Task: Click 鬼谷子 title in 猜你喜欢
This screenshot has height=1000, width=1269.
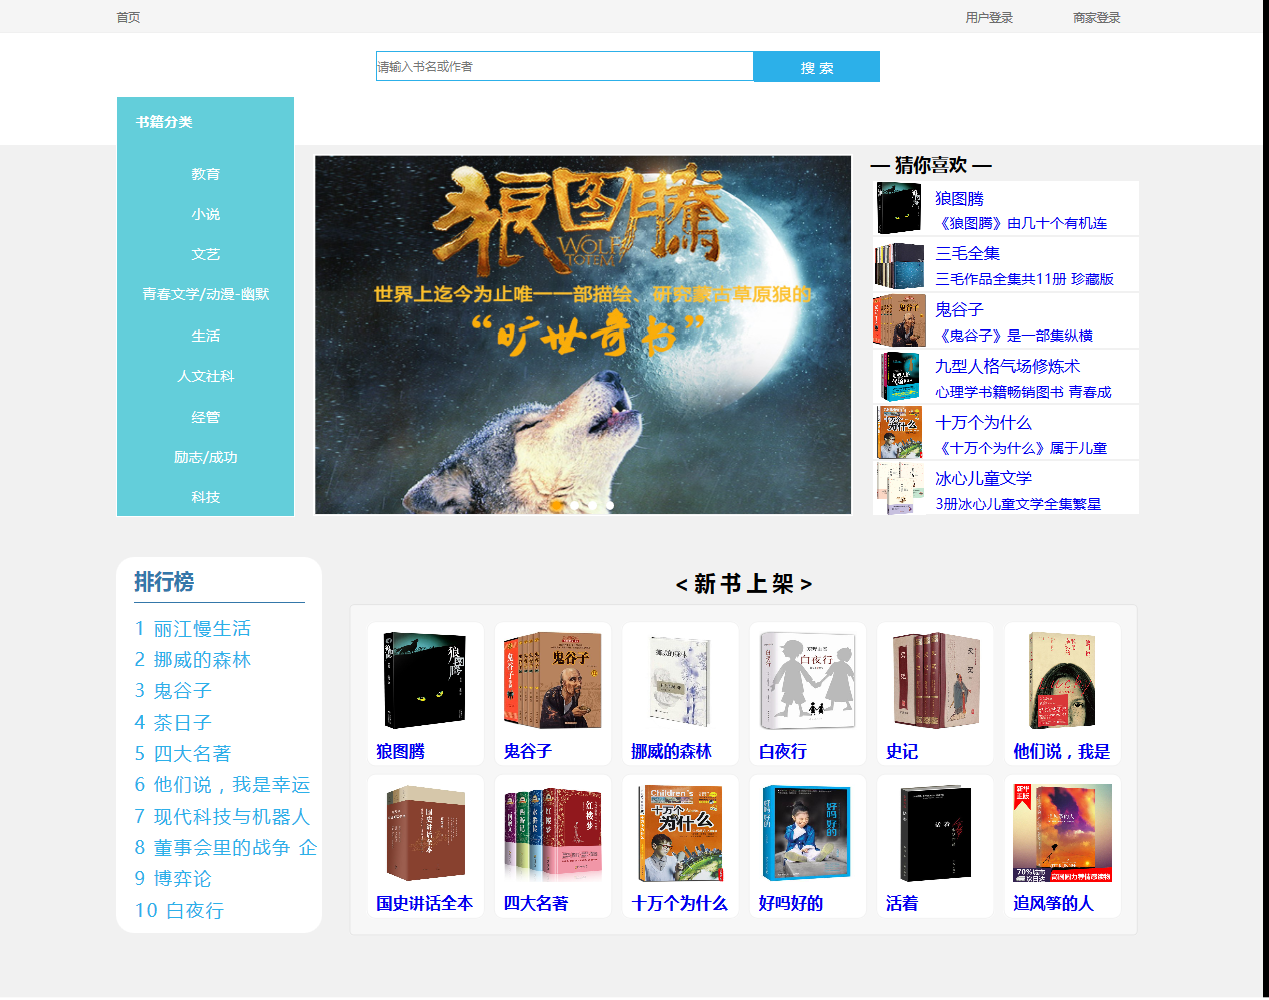Action: point(959,309)
